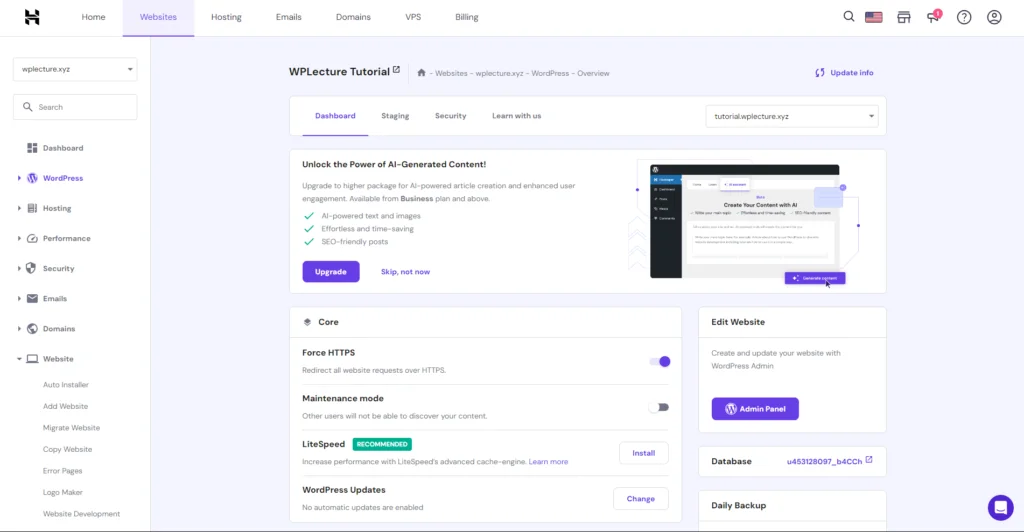Disable the Force HTTPS toggle
1024x532 pixels.
point(660,362)
